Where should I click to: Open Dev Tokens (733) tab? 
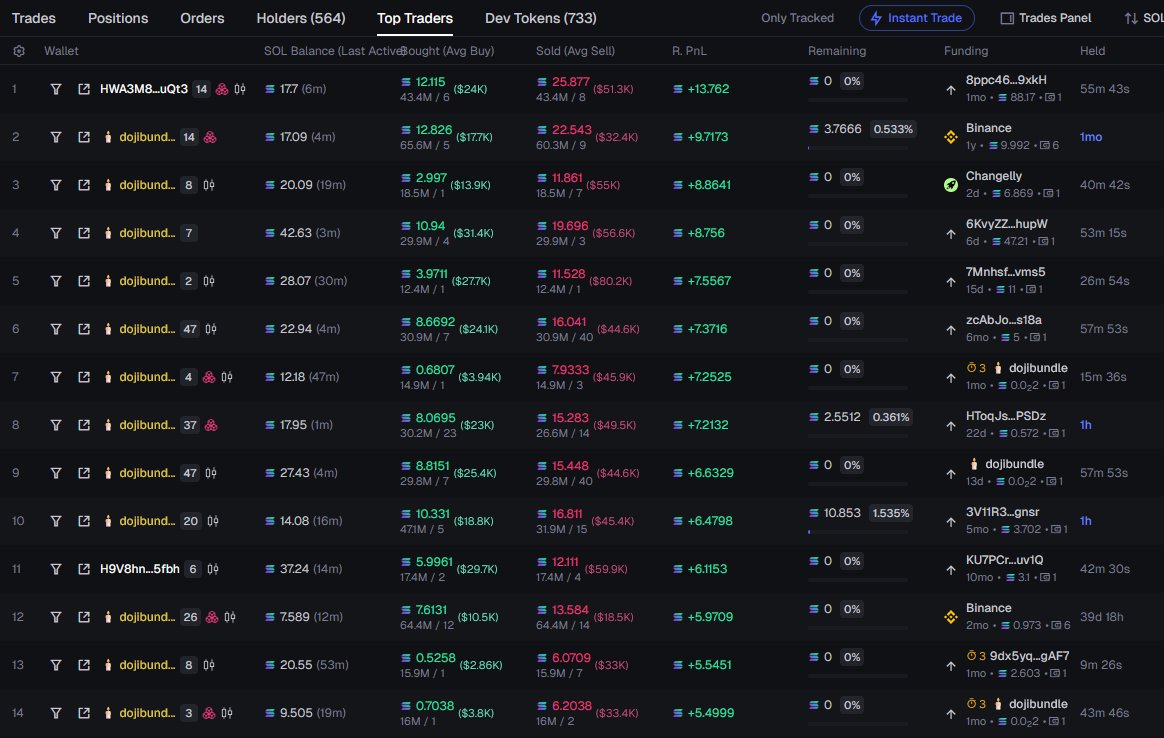pyautogui.click(x=540, y=18)
